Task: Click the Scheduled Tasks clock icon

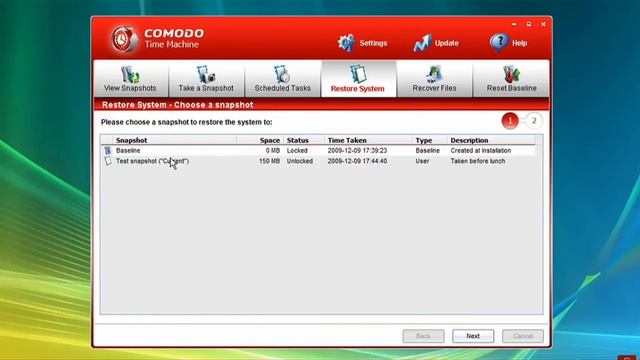Action: point(282,74)
